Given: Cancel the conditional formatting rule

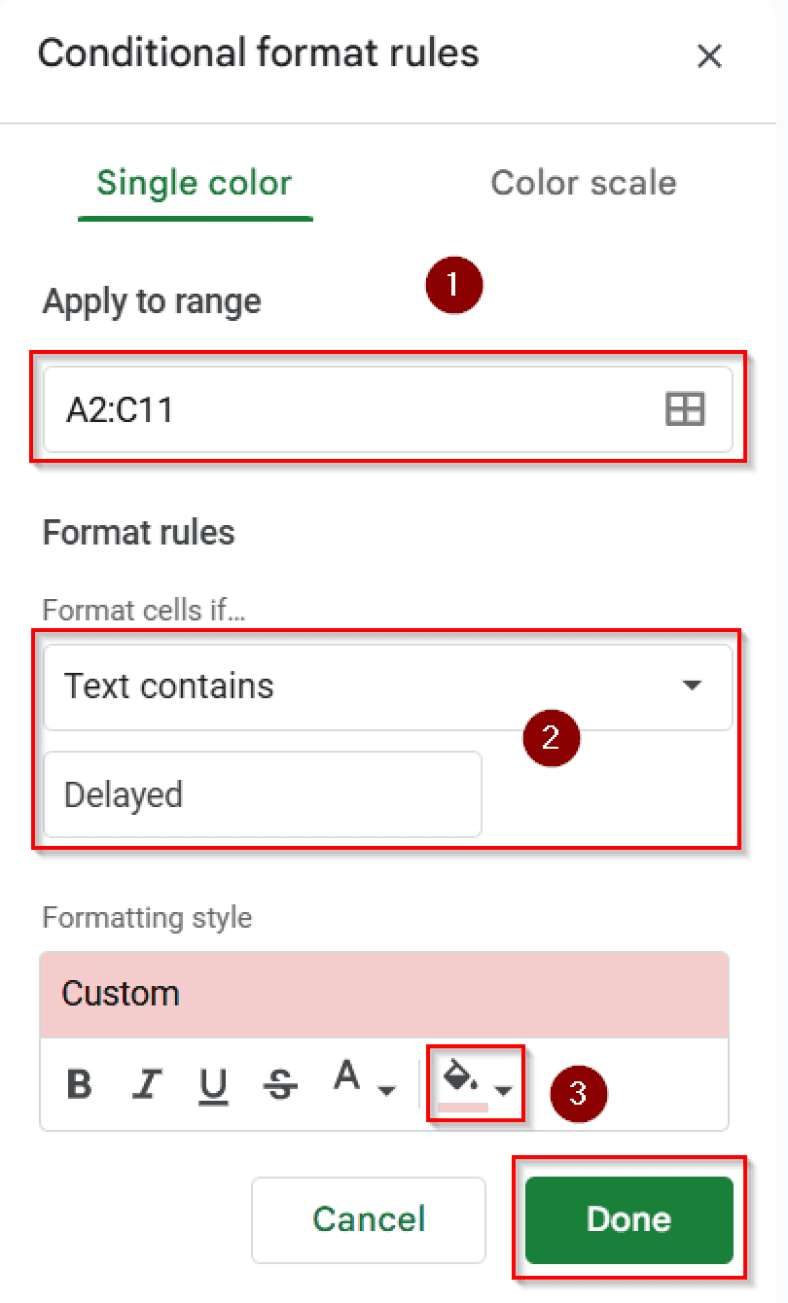Looking at the screenshot, I should (368, 1219).
